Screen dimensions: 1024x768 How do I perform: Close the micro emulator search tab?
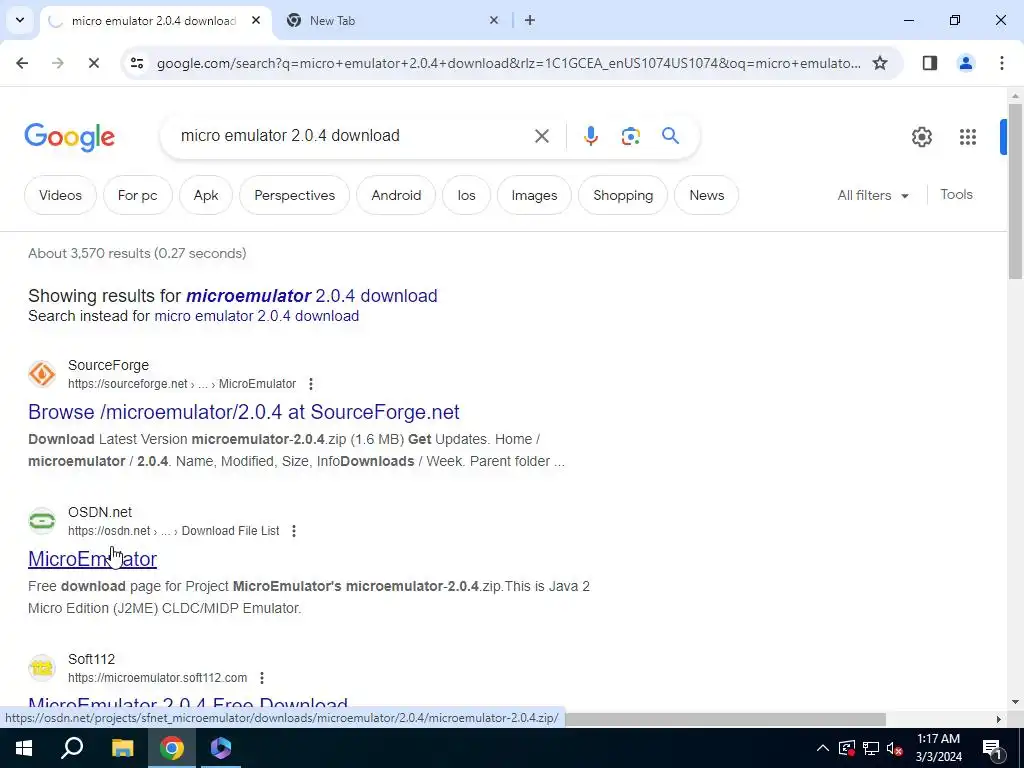(x=256, y=20)
